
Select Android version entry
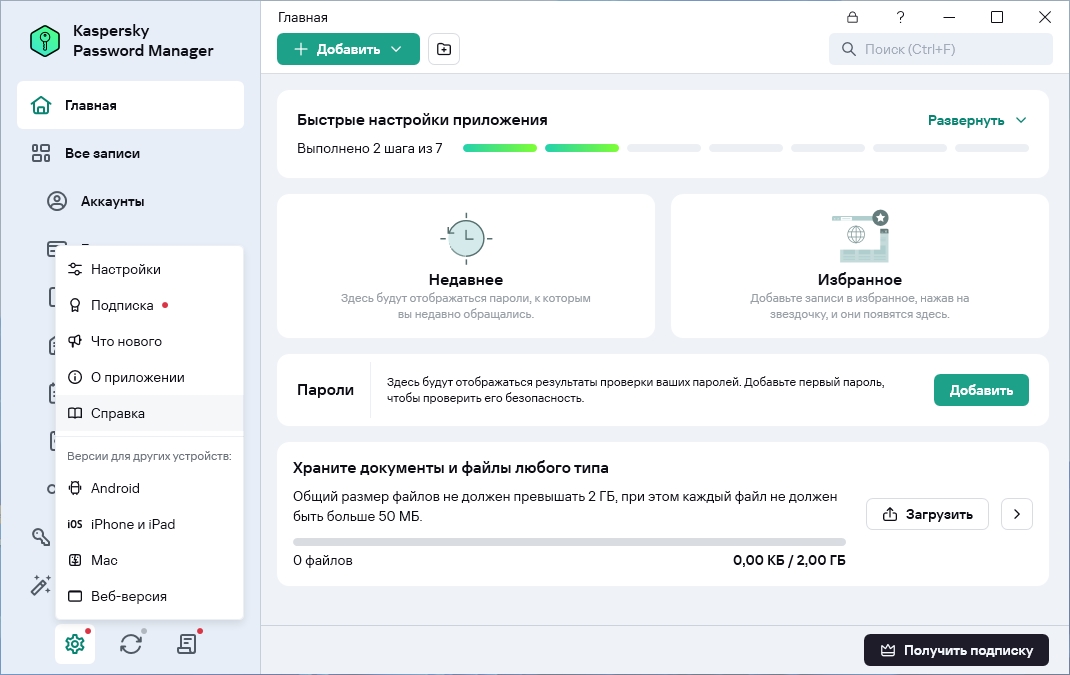[x=149, y=488]
